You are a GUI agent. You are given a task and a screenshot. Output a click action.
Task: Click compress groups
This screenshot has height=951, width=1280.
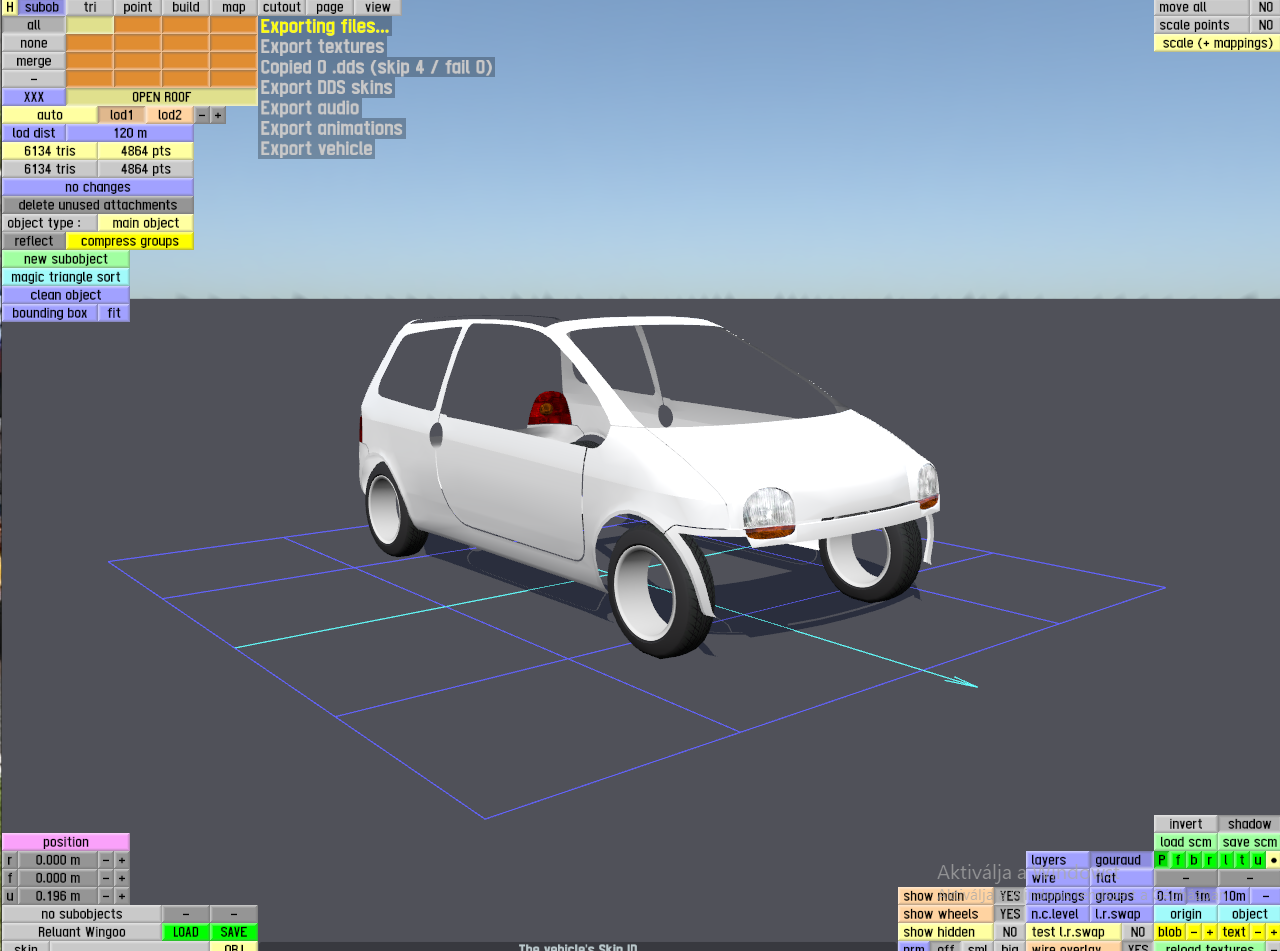[130, 241]
